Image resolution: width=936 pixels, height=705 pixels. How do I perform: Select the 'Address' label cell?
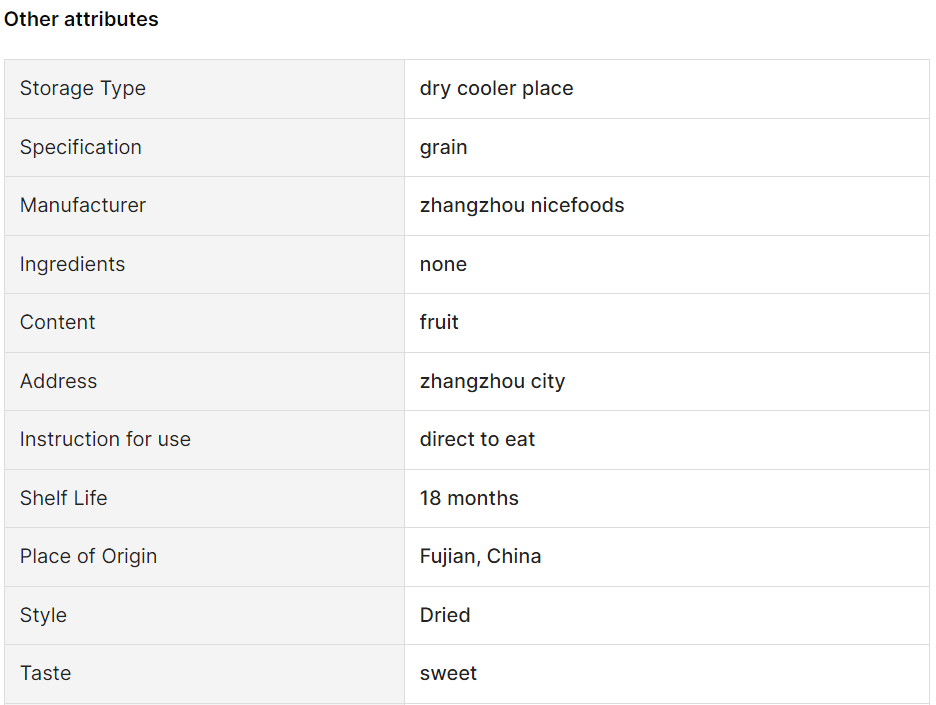pyautogui.click(x=204, y=381)
